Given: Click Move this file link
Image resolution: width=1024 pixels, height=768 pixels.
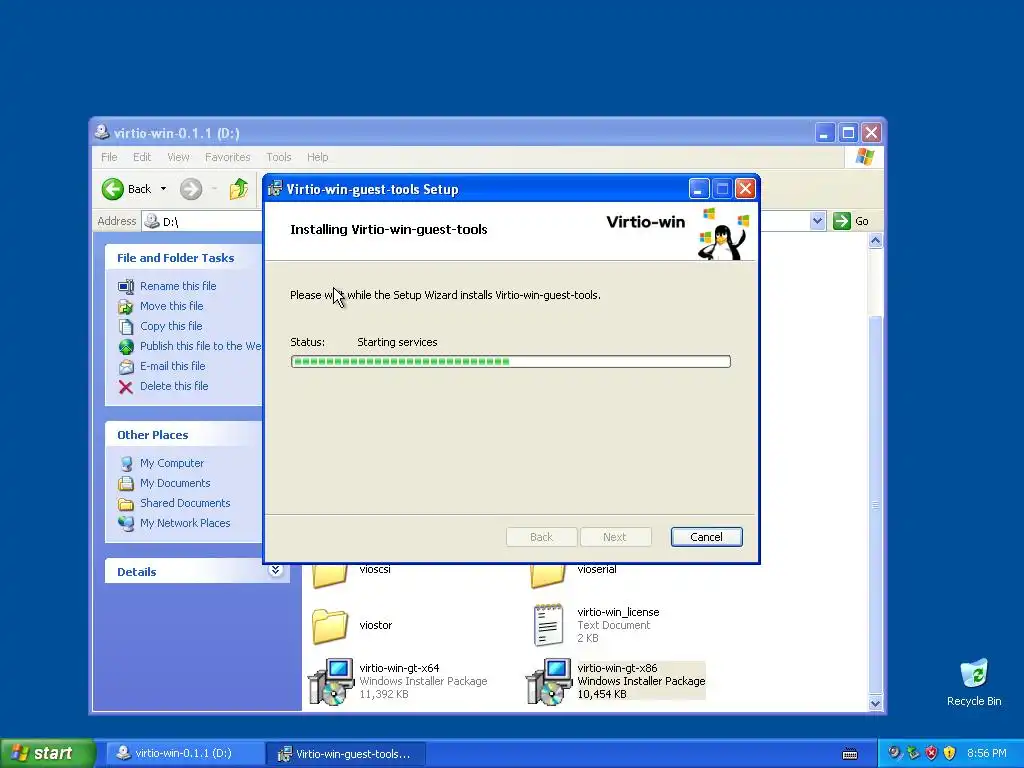Looking at the screenshot, I should pos(171,306).
